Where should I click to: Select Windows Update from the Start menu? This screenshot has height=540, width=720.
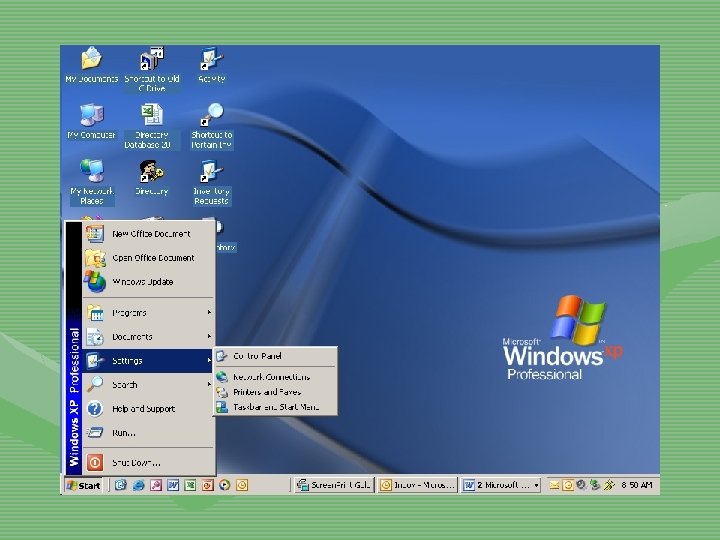click(149, 281)
